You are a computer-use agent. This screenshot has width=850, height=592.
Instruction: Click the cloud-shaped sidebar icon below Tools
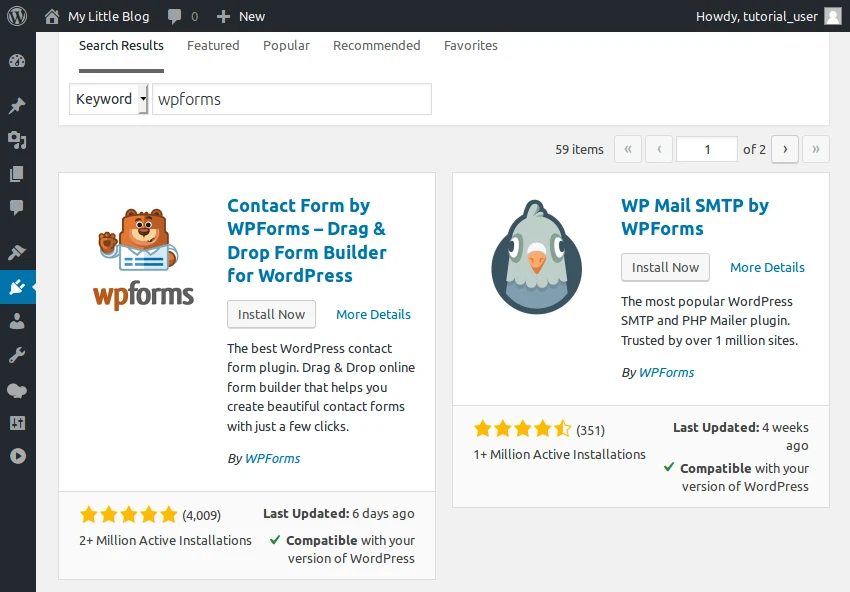[17, 390]
